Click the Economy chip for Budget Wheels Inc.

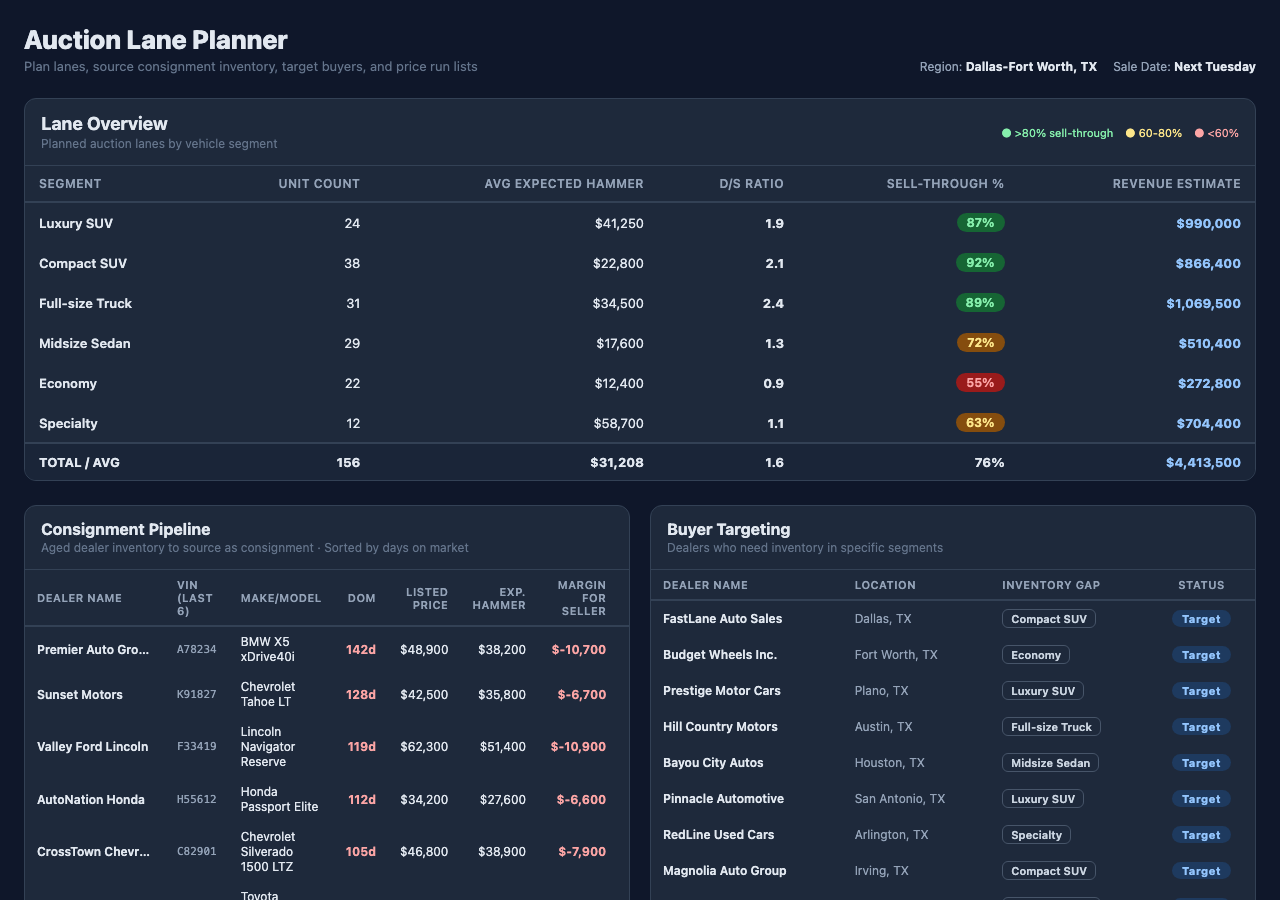1035,654
